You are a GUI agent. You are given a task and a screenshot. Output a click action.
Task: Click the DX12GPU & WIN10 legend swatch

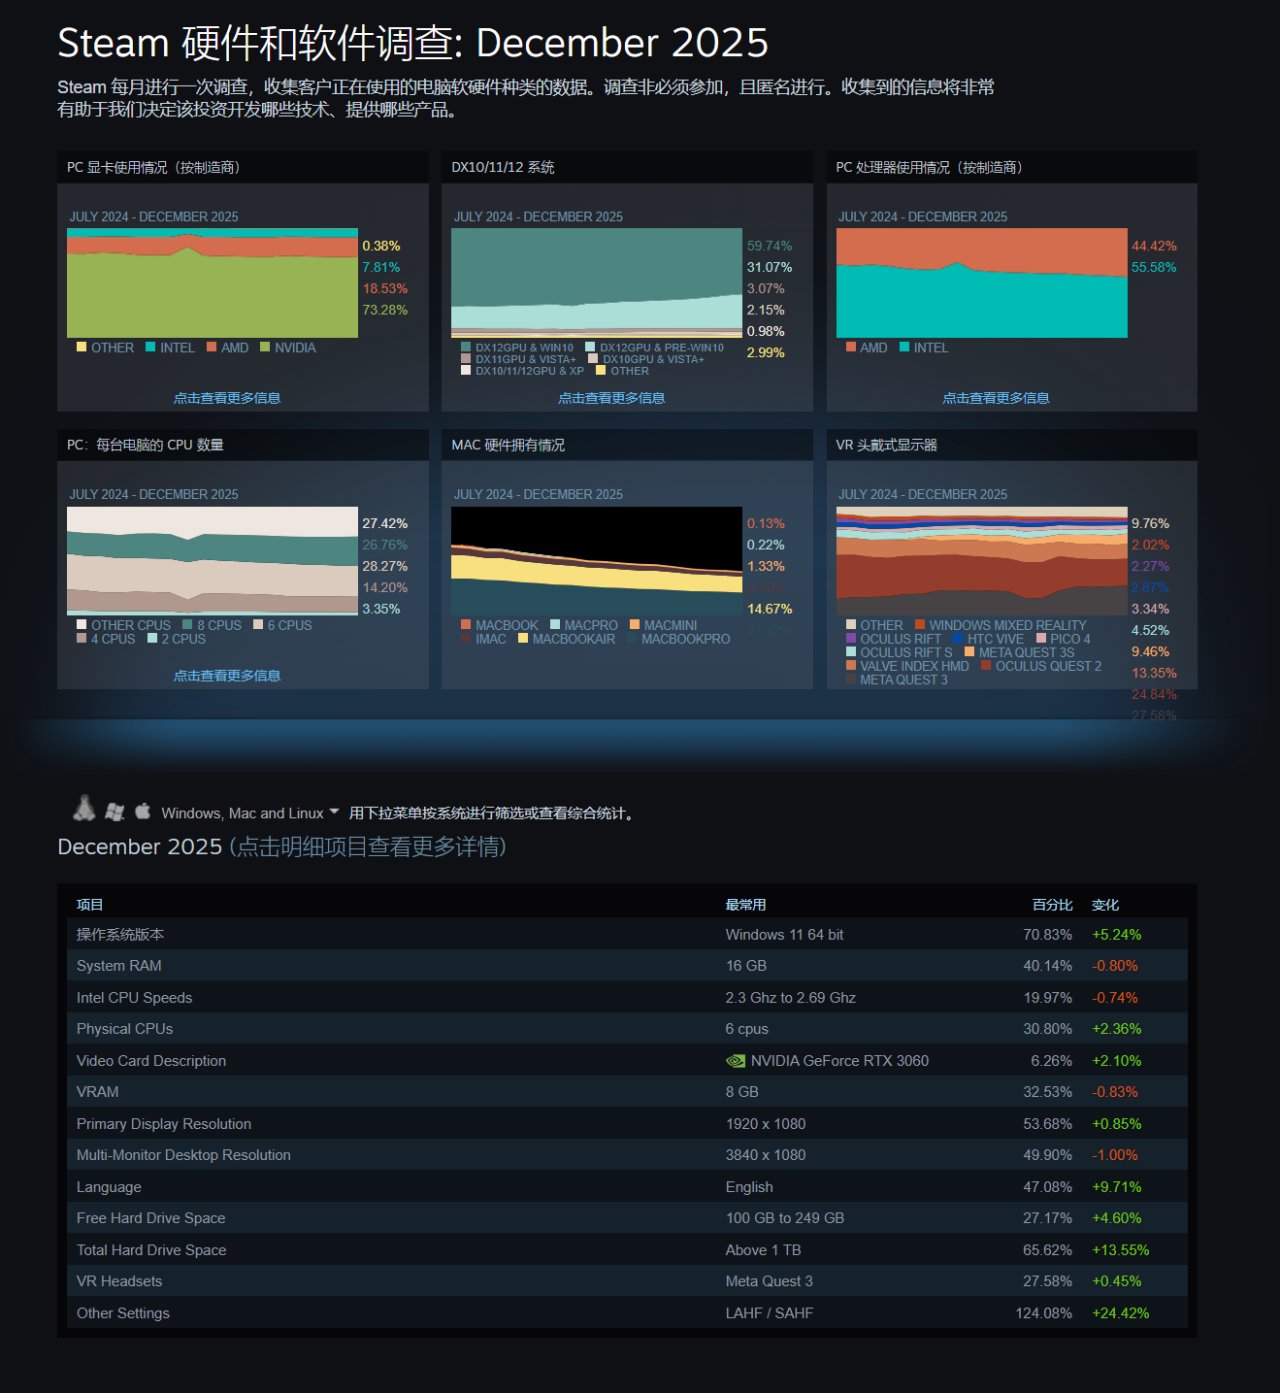[x=466, y=347]
